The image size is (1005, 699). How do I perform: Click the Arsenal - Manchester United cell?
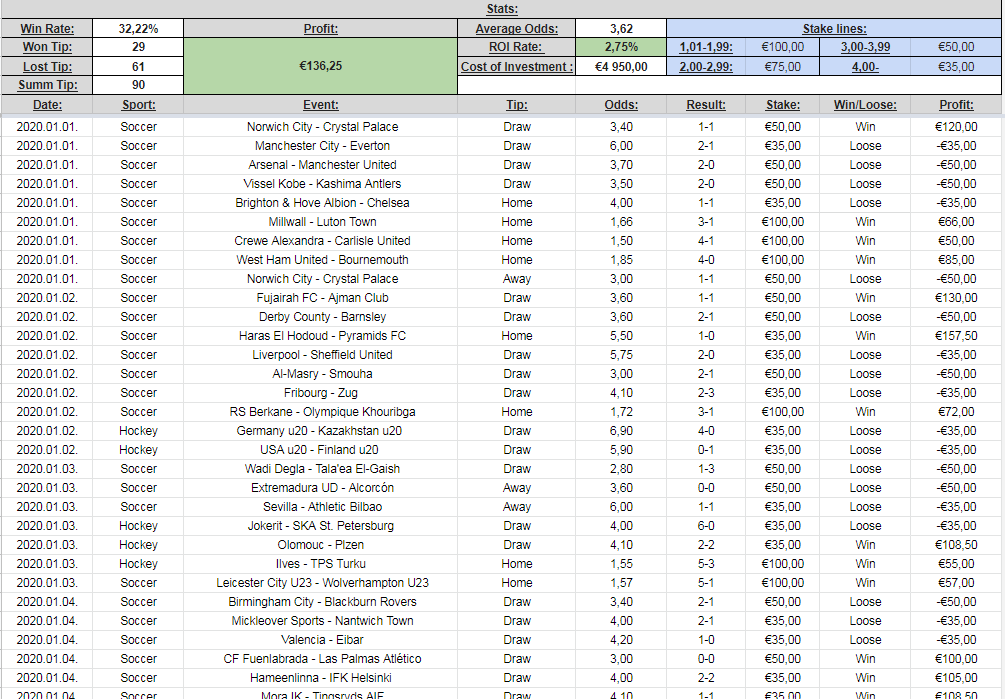pos(322,165)
